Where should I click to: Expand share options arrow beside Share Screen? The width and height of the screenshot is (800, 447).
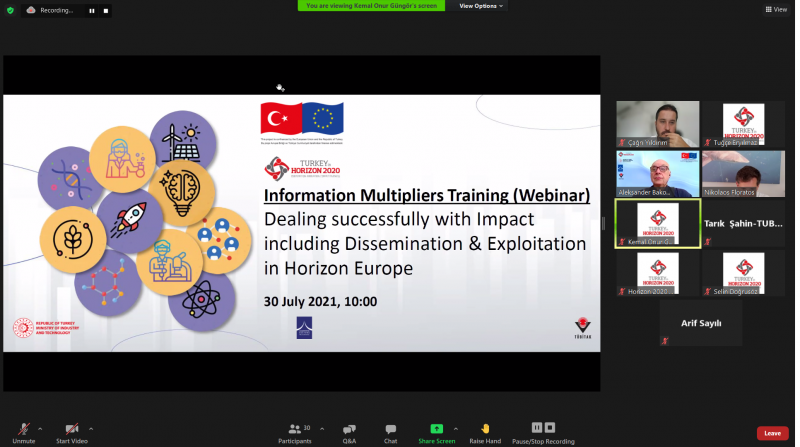coord(456,429)
